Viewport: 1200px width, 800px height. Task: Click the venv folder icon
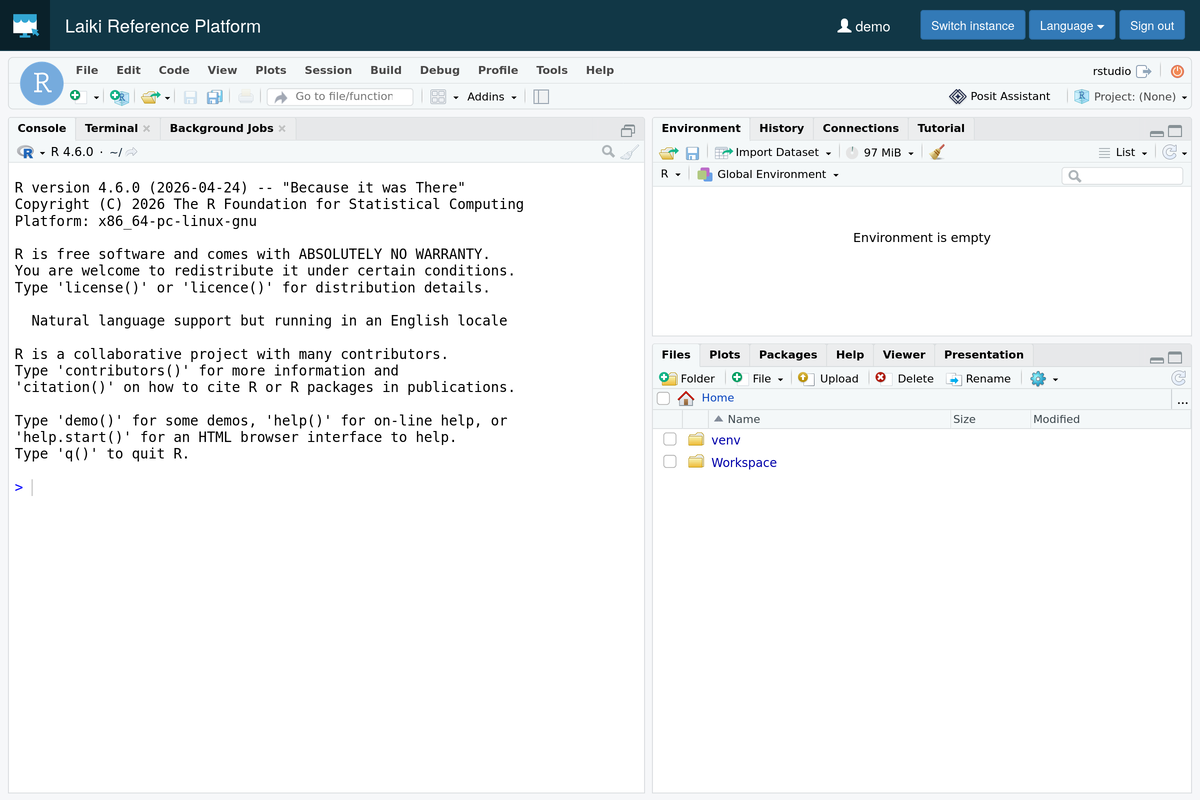(696, 439)
